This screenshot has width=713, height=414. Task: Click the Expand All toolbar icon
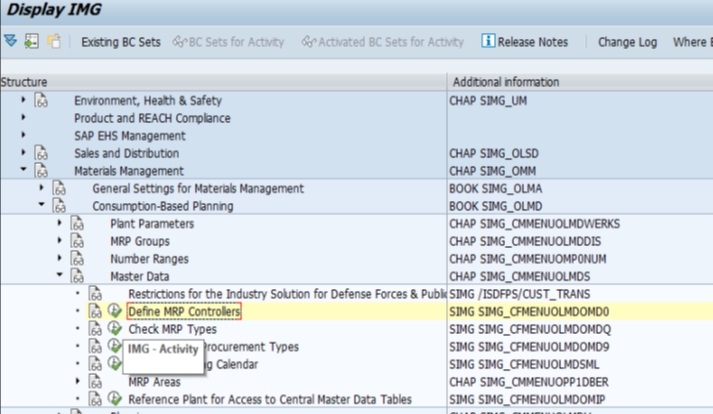[x=10, y=41]
